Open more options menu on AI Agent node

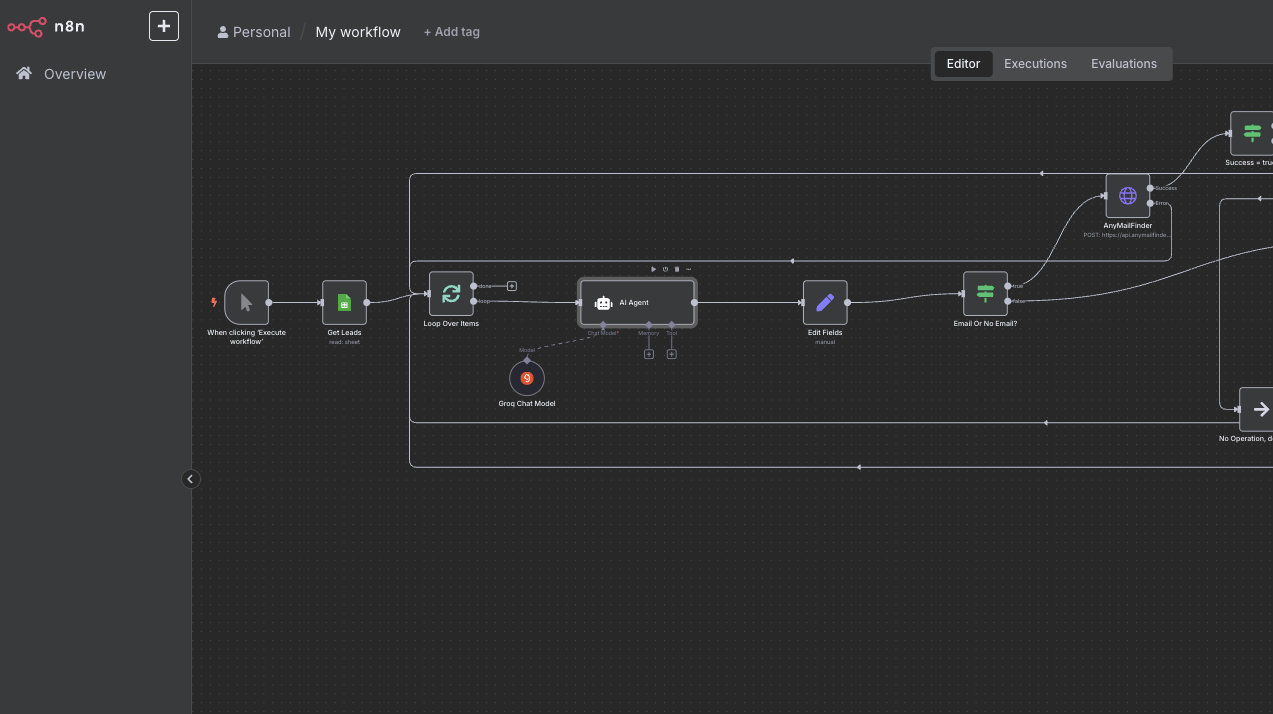(x=687, y=268)
